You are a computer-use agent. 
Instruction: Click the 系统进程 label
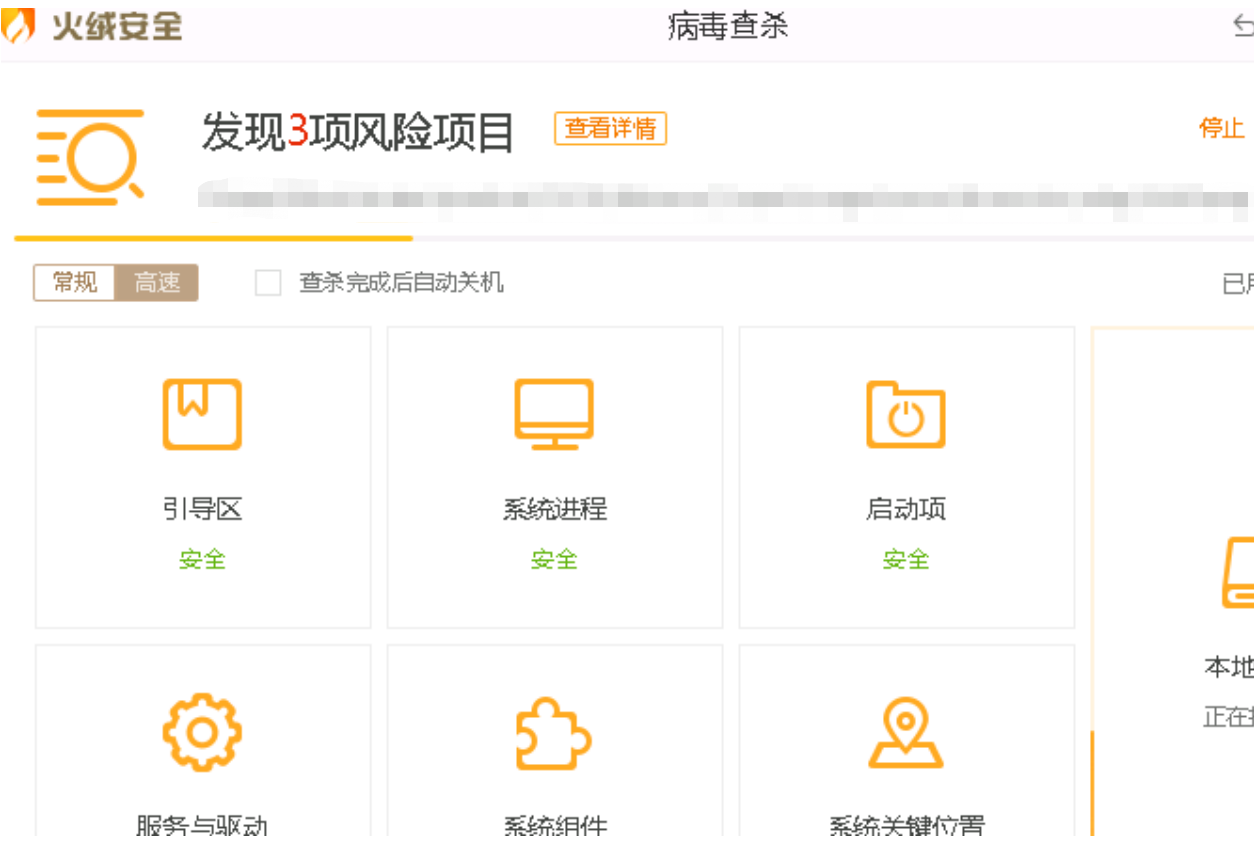pyautogui.click(x=554, y=509)
